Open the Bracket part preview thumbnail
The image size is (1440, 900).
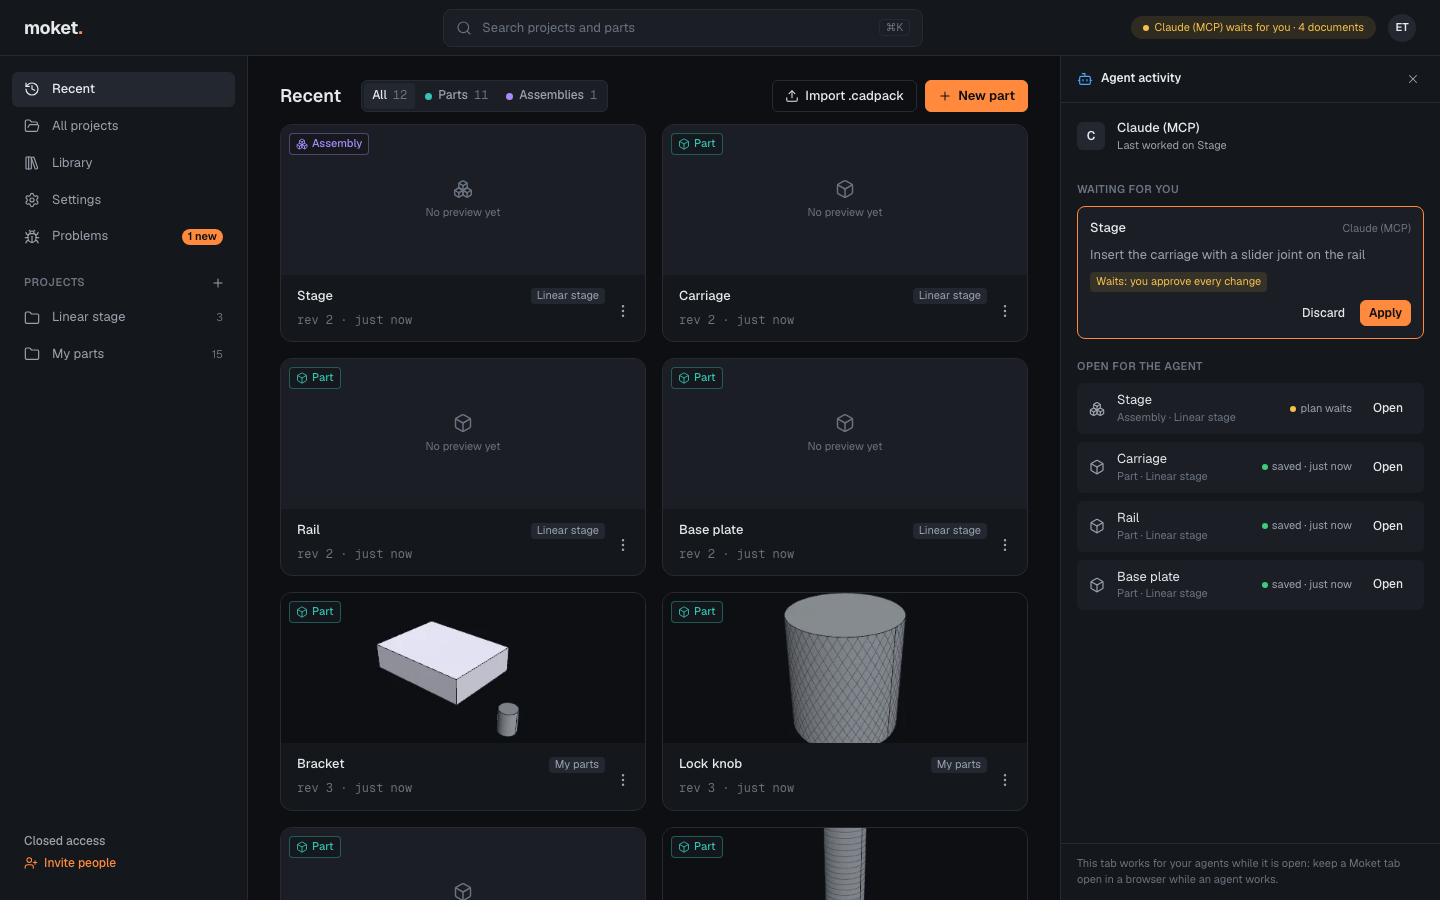pyautogui.click(x=463, y=668)
